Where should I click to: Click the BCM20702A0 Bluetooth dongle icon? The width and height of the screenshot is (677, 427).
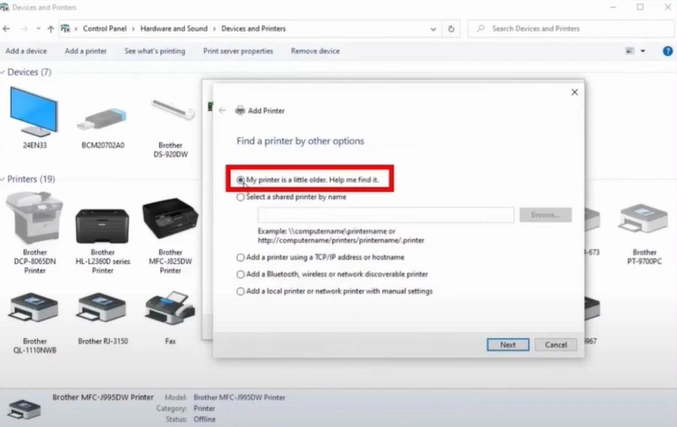[102, 119]
